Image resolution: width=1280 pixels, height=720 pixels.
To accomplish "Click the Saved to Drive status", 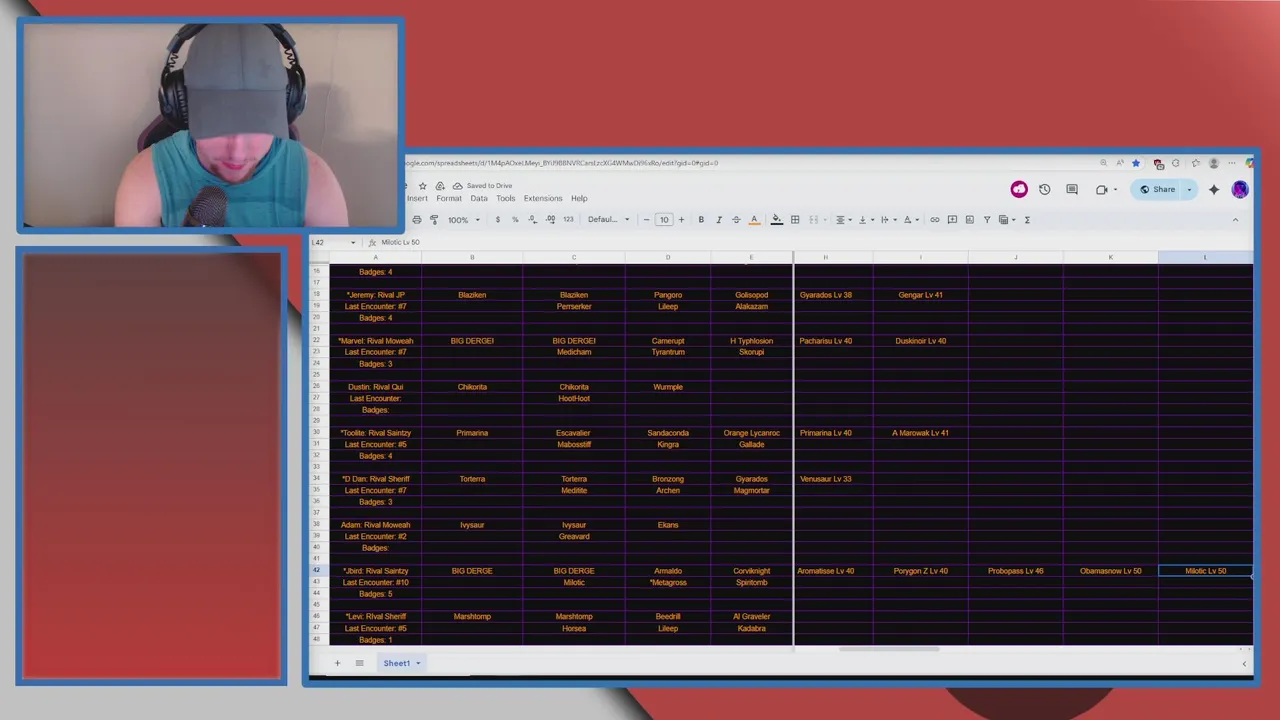I will 482,186.
